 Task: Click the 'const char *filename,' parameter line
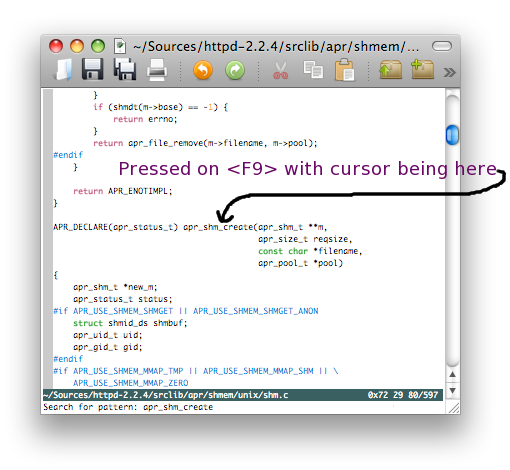point(310,251)
